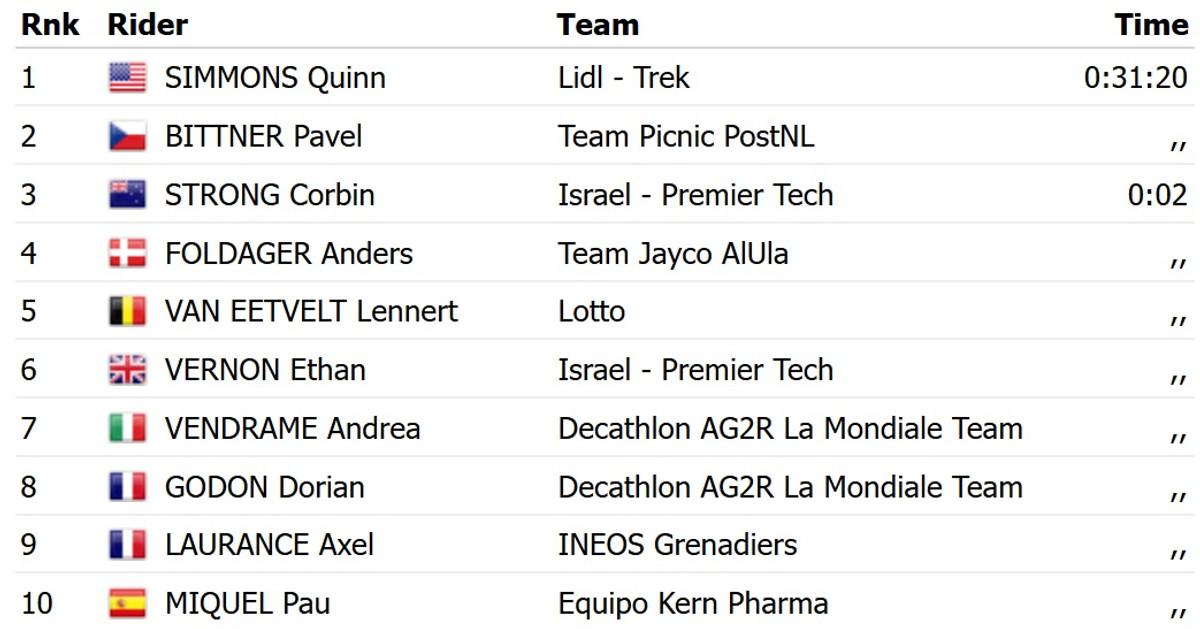Sort by the Team column header
The width and height of the screenshot is (1200, 629).
pyautogui.click(x=598, y=24)
